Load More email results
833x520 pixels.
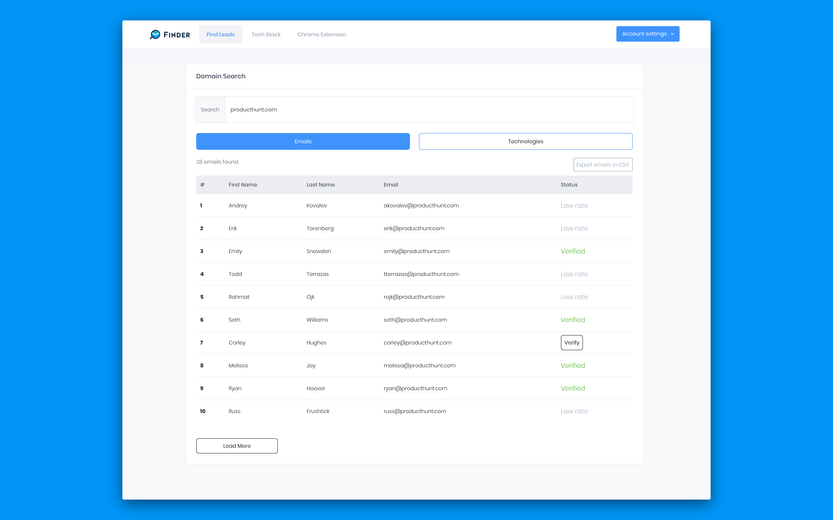[237, 446]
